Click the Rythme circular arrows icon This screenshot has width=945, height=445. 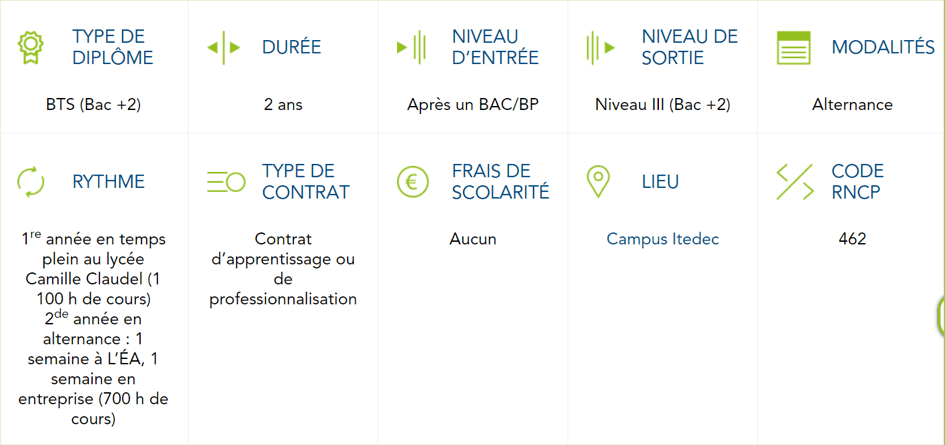tap(30, 181)
